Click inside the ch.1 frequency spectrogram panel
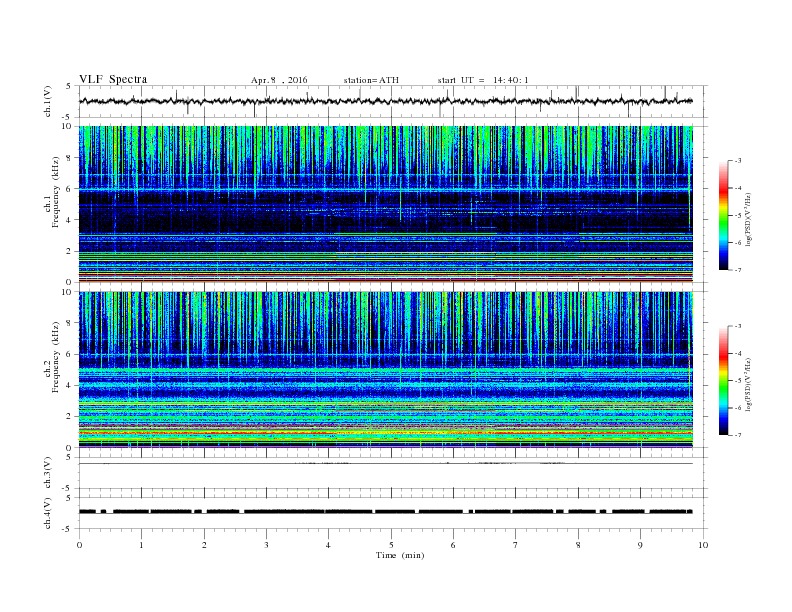This screenshot has height=612, width=792. pyautogui.click(x=386, y=204)
